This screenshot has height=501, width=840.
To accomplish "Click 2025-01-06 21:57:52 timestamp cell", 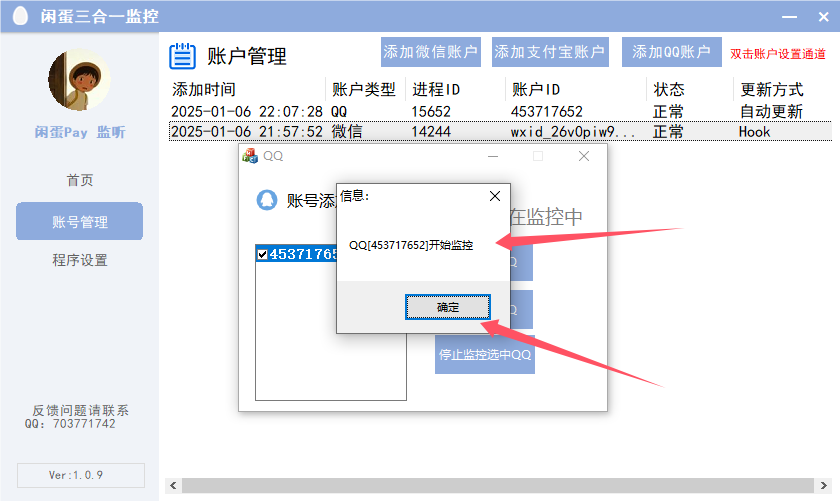I will point(246,132).
